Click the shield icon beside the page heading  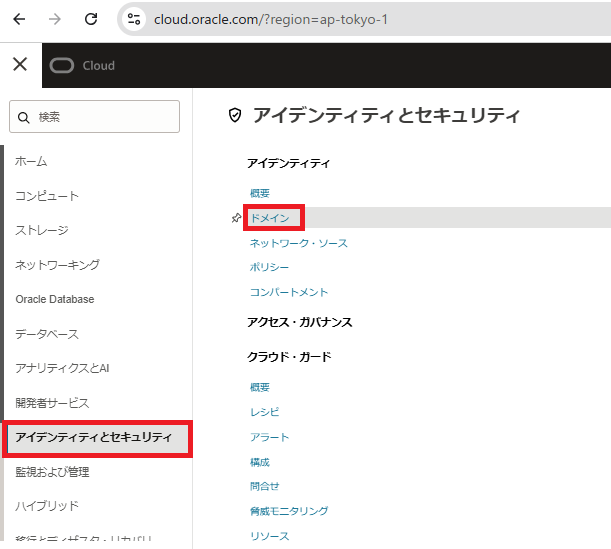tap(235, 115)
